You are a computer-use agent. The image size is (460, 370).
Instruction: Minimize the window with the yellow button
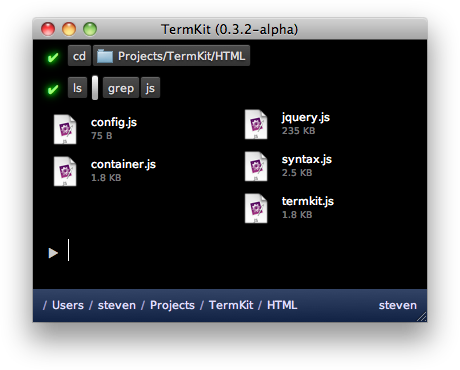pos(69,29)
